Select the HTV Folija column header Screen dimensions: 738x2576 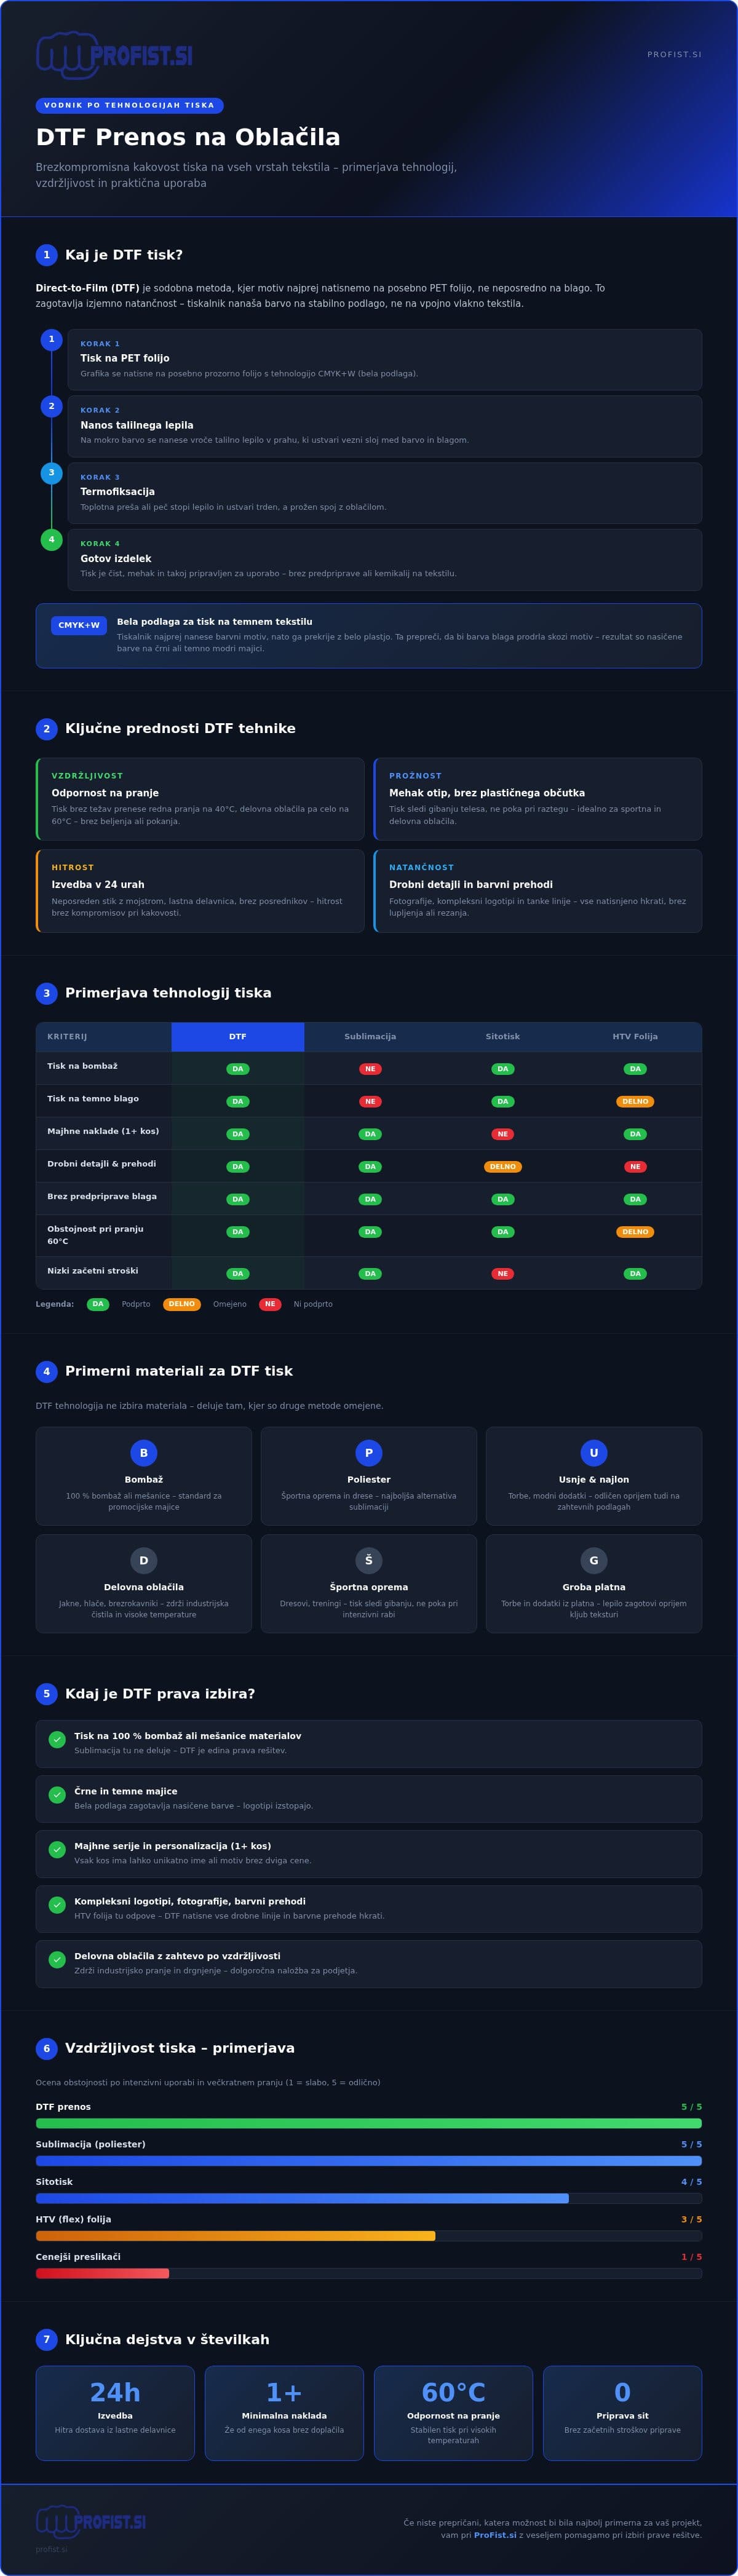tap(635, 1037)
